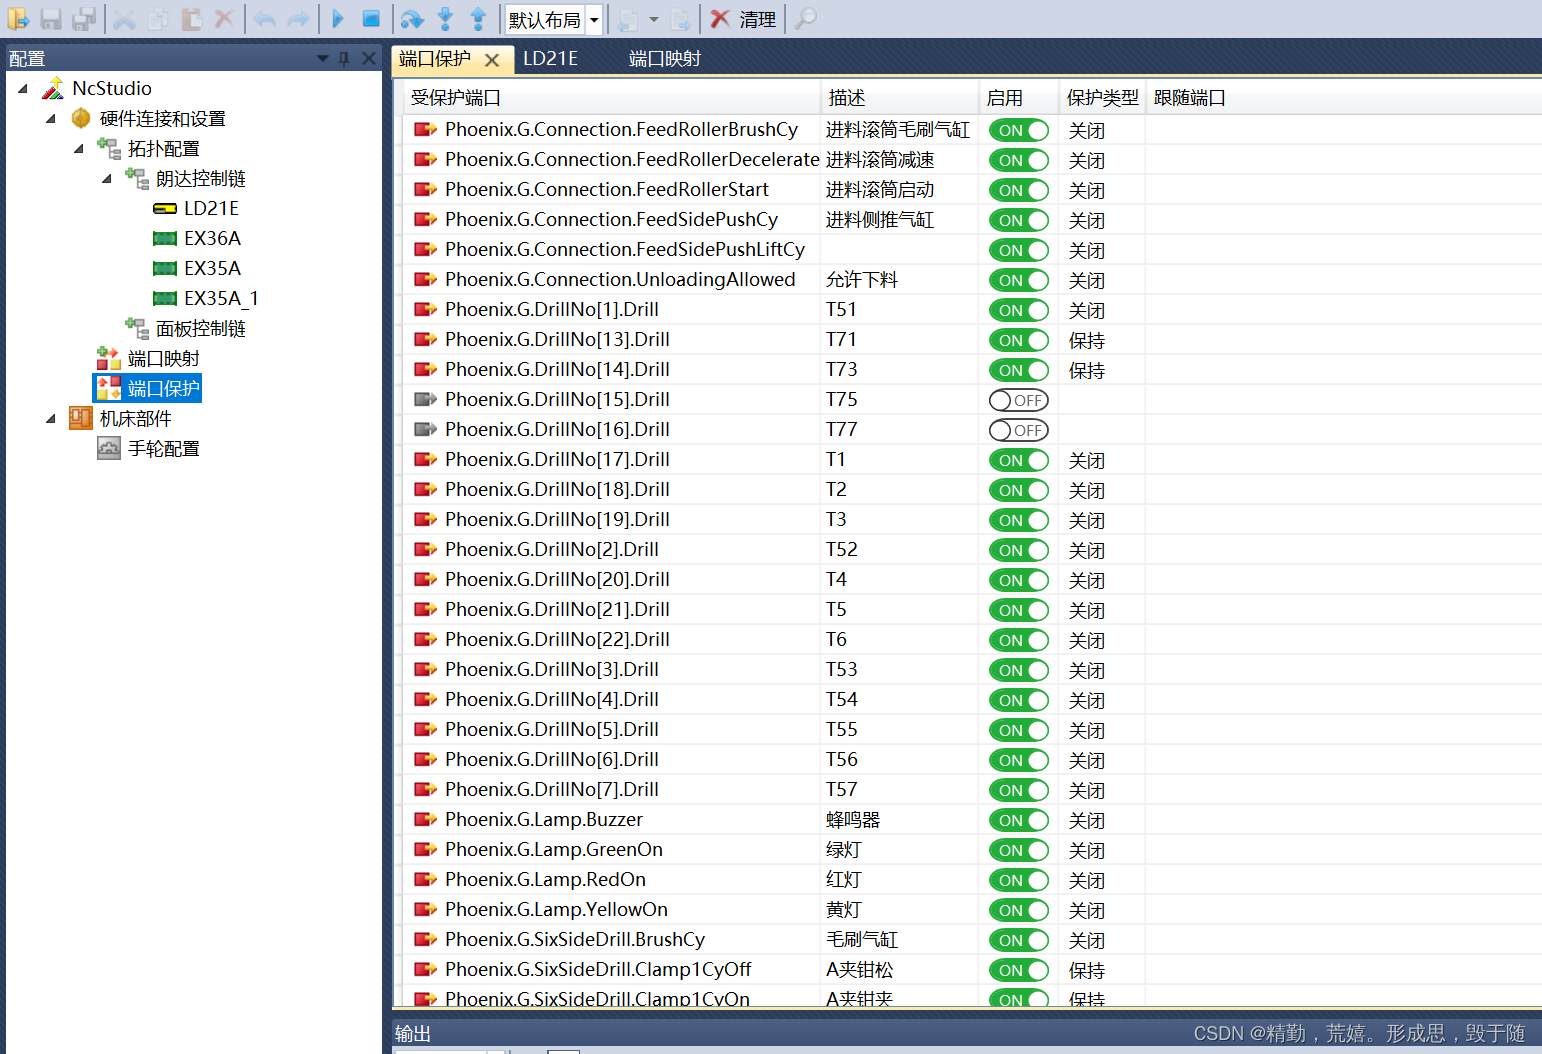
Task: Click the paste clipboard icon
Action: 191,18
